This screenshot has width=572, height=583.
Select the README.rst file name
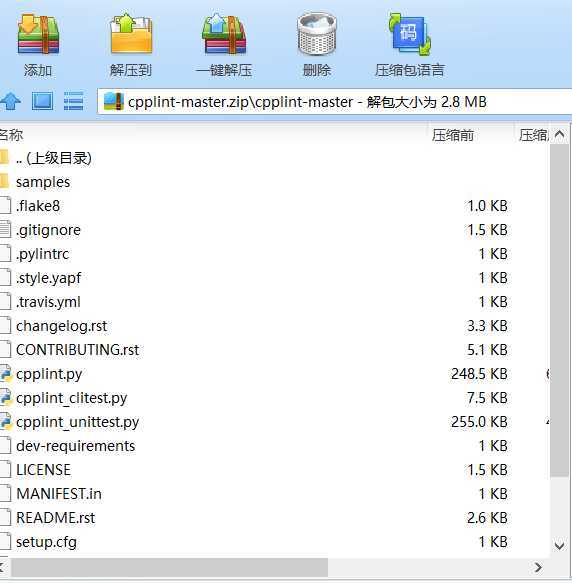pyautogui.click(x=55, y=518)
